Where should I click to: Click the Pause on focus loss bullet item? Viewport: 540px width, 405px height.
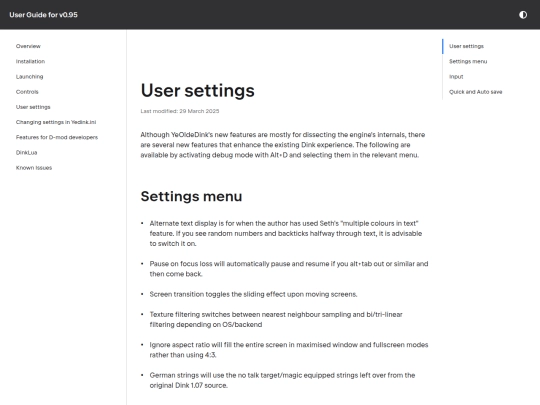(x=289, y=269)
